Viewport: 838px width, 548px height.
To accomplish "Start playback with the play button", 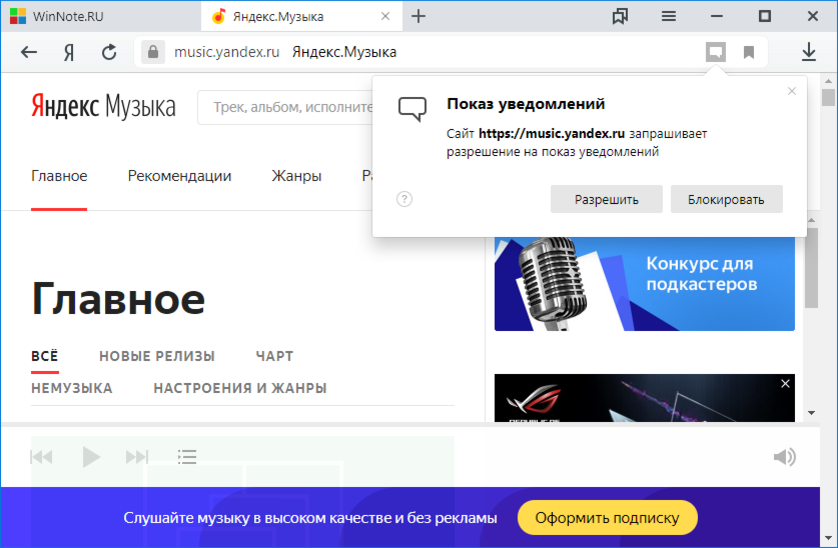I will 91,457.
